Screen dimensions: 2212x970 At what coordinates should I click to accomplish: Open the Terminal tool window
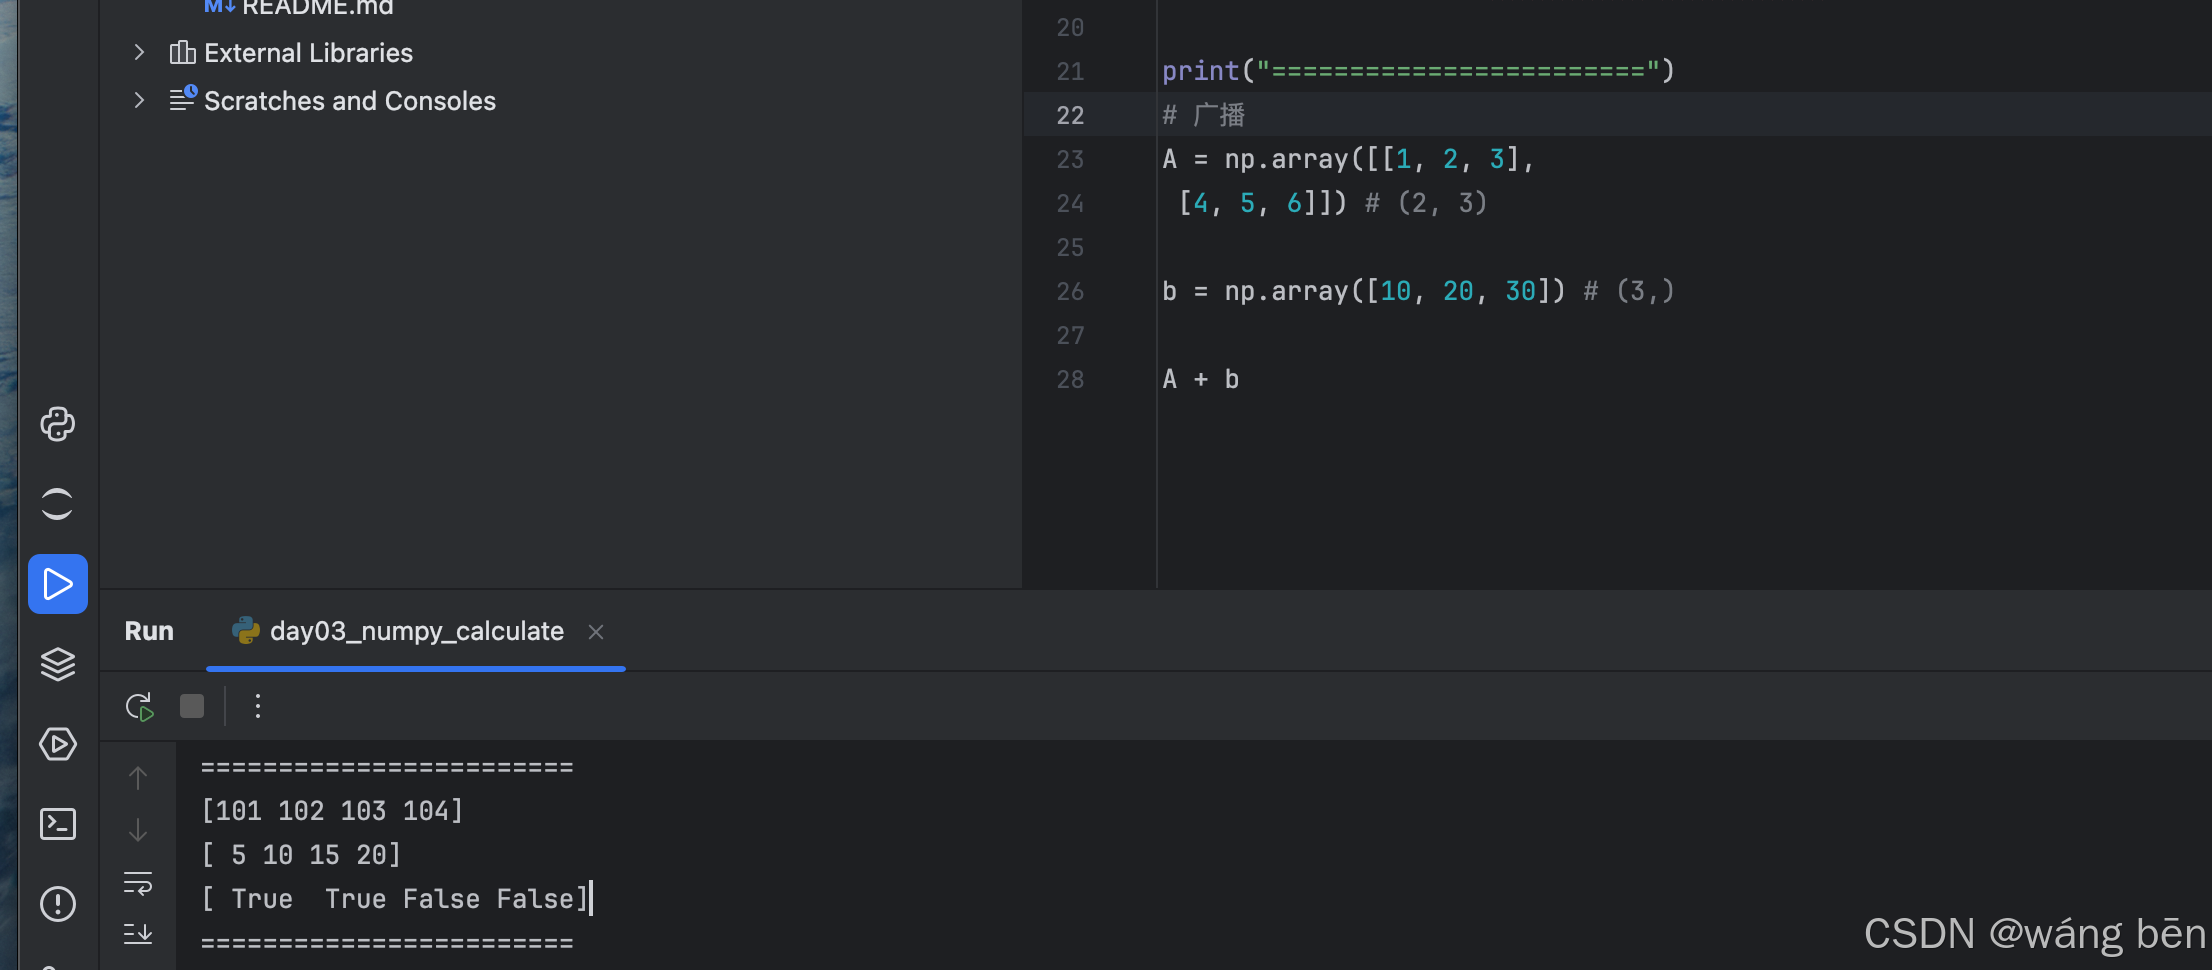point(57,824)
